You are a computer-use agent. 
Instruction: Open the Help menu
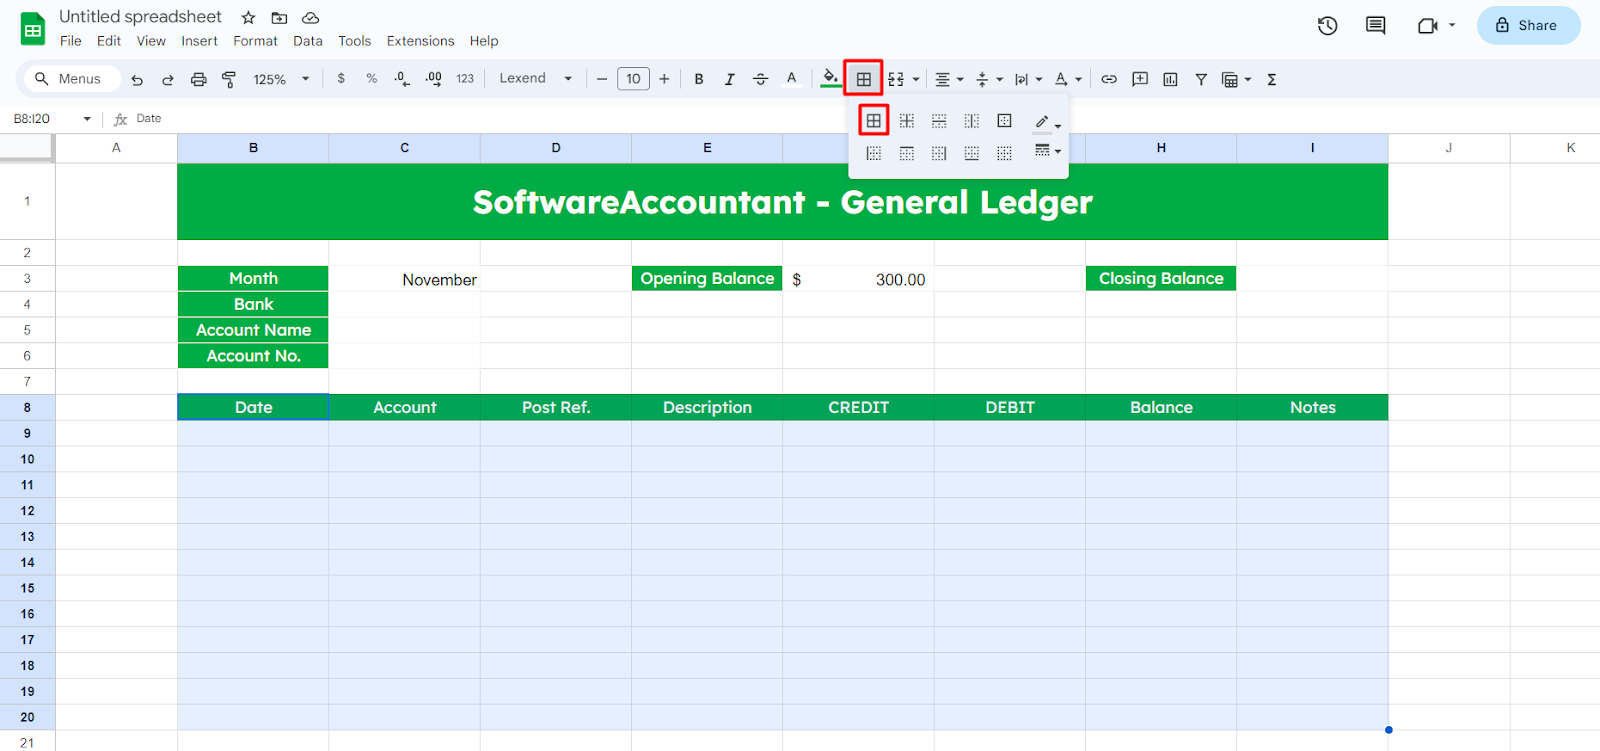click(x=484, y=41)
